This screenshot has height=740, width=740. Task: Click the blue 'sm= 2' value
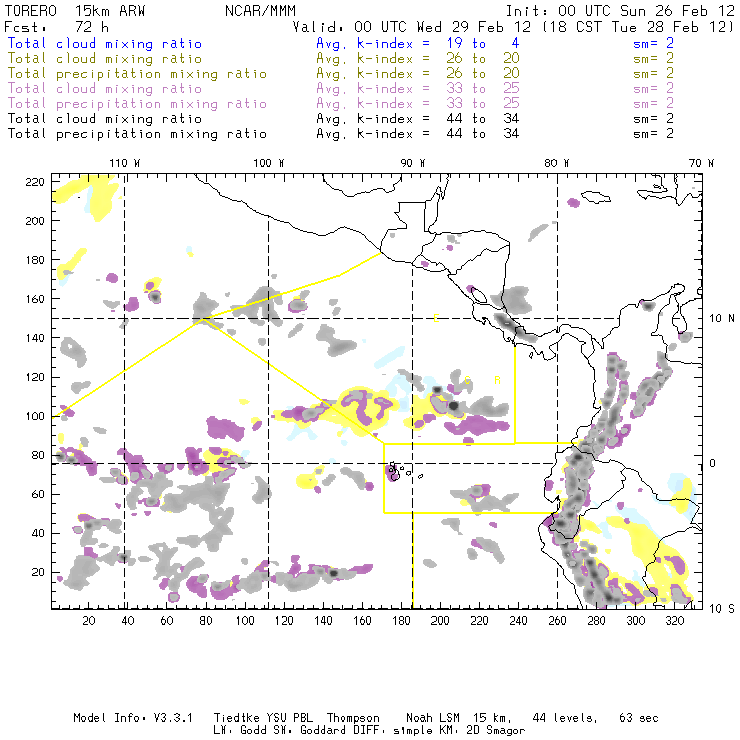click(654, 44)
